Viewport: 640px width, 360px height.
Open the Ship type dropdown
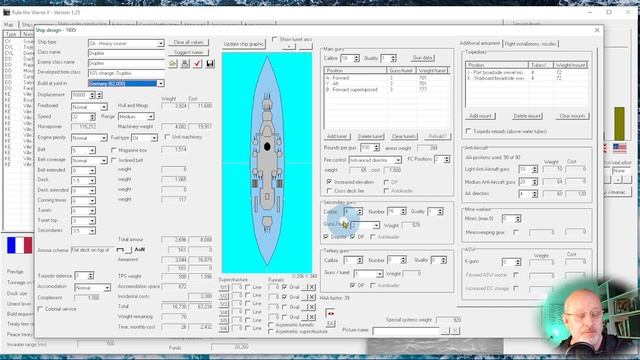click(160, 43)
